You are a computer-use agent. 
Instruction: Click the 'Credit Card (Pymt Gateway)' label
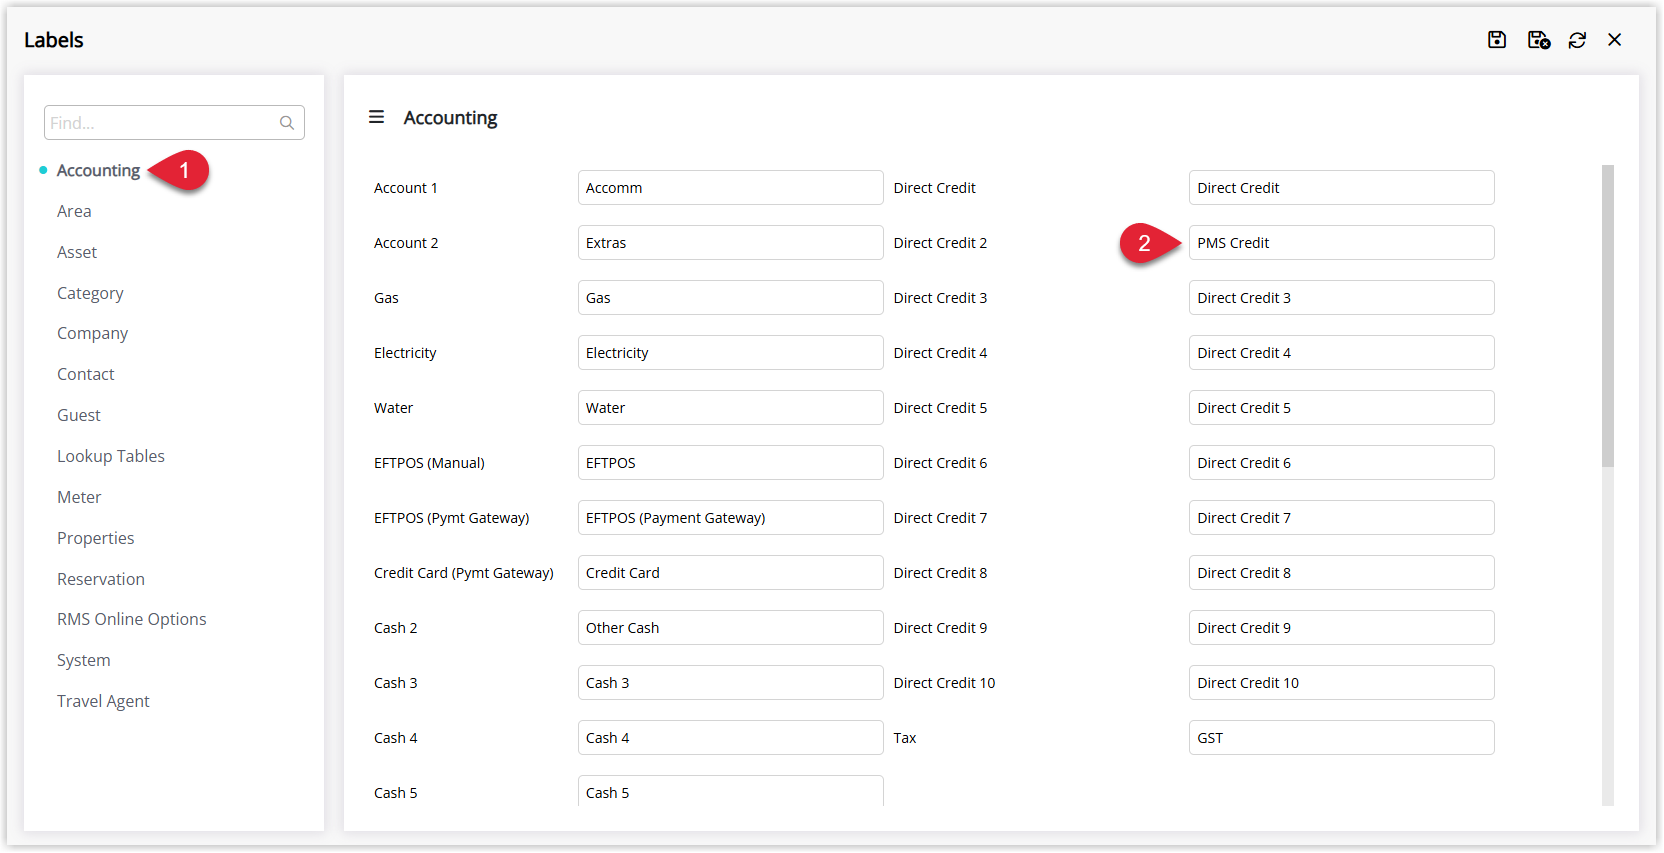[x=464, y=573]
